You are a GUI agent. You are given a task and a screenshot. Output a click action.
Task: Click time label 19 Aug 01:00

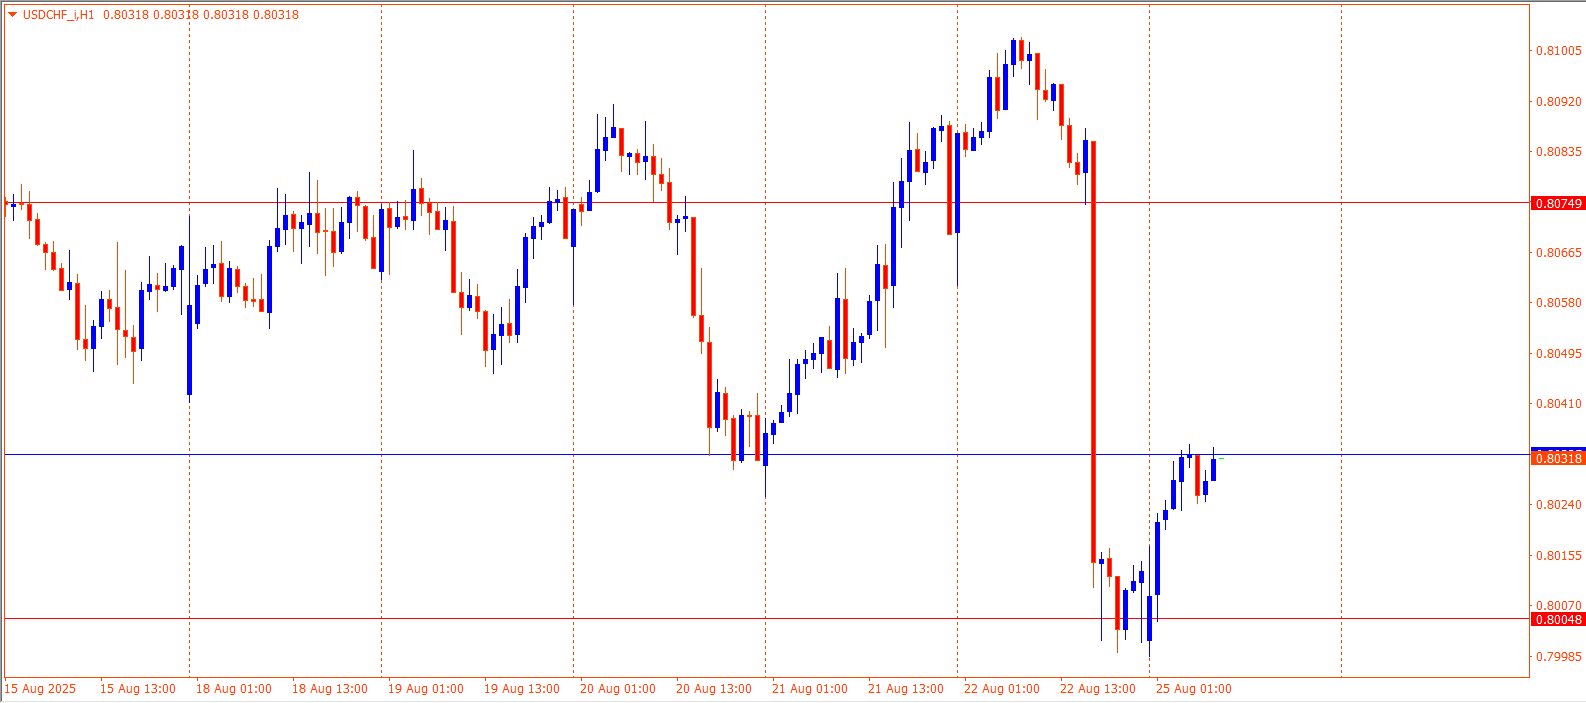pos(426,689)
